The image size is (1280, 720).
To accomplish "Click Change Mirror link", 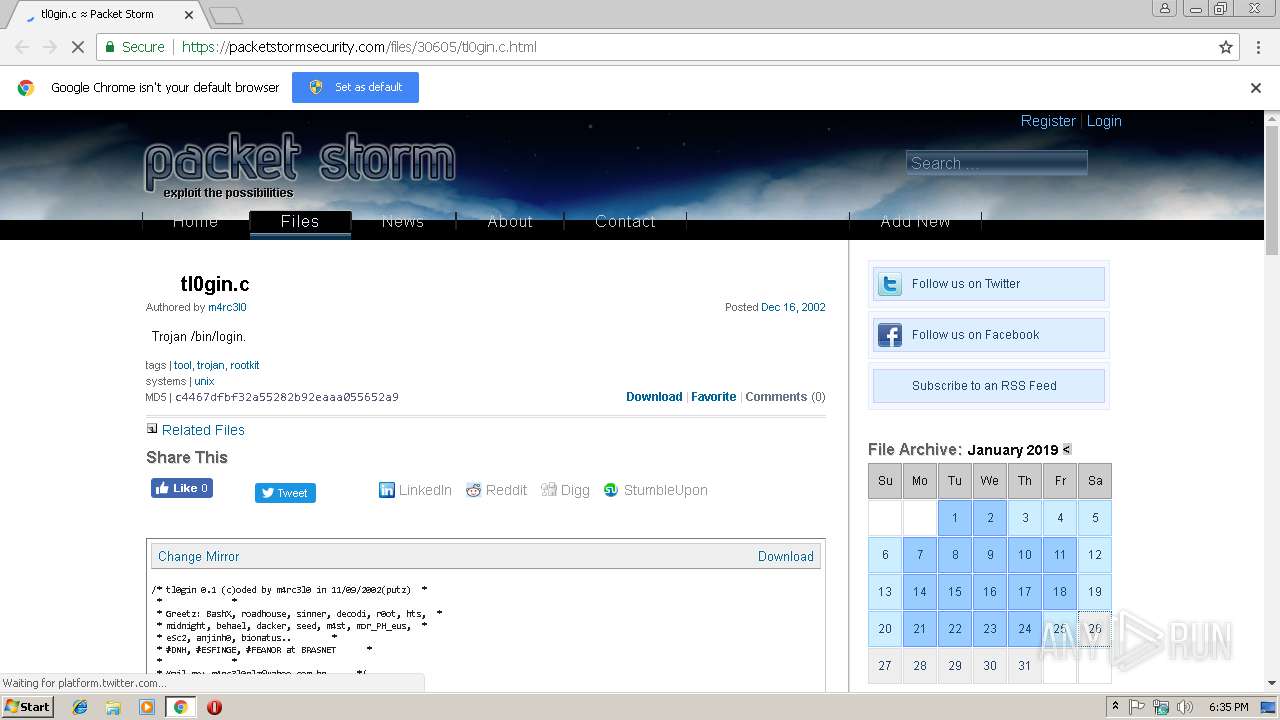I will pos(198,556).
